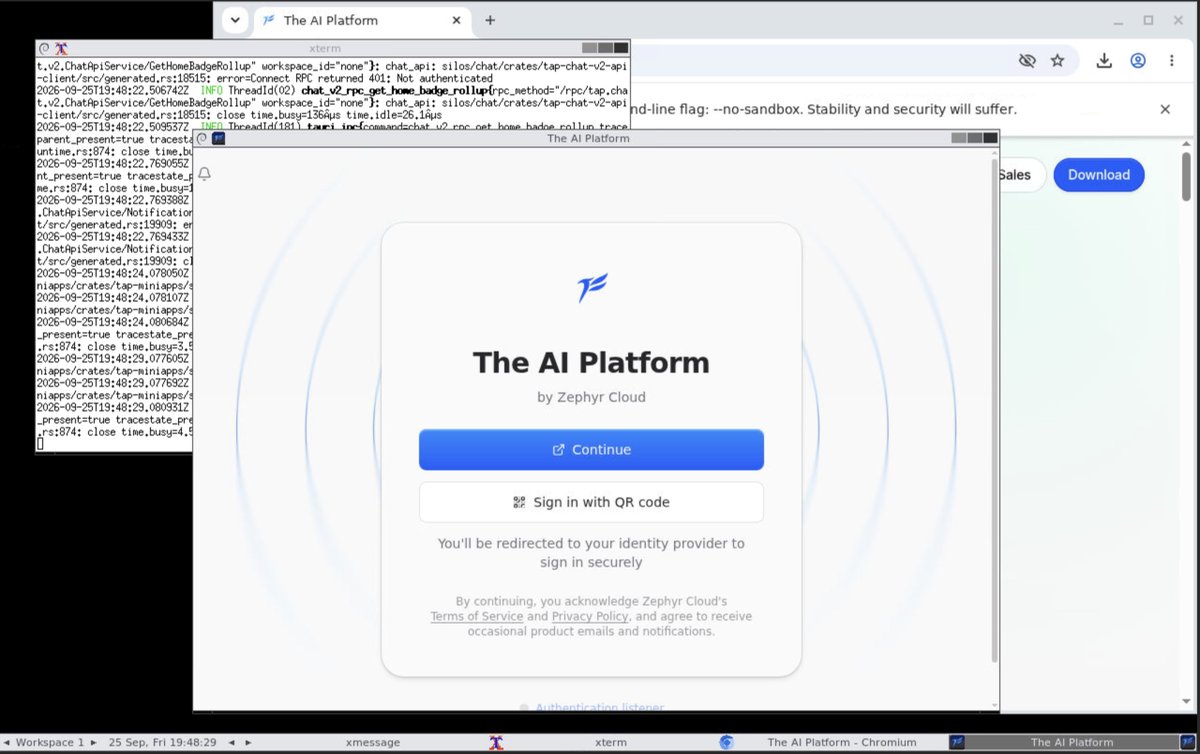Open Chromium's tab search dropdown
Screen dimensions: 1200x754
click(x=234, y=20)
